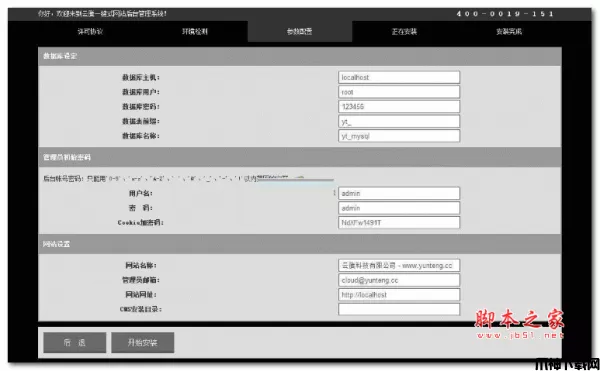This screenshot has height=371, width=600.
Task: Click the 数据库密码 label
Action: pyautogui.click(x=141, y=107)
